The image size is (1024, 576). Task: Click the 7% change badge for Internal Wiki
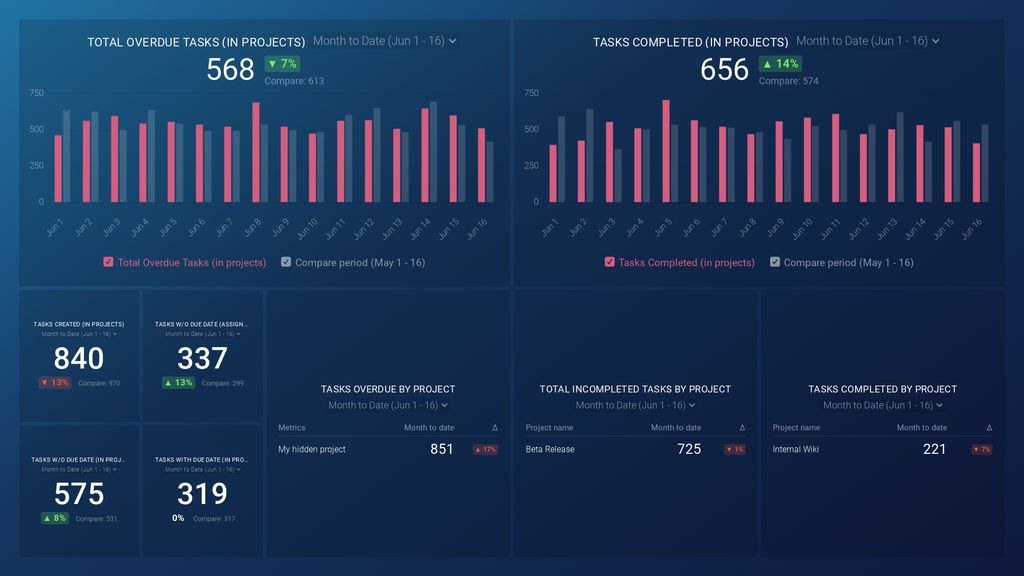(x=981, y=450)
